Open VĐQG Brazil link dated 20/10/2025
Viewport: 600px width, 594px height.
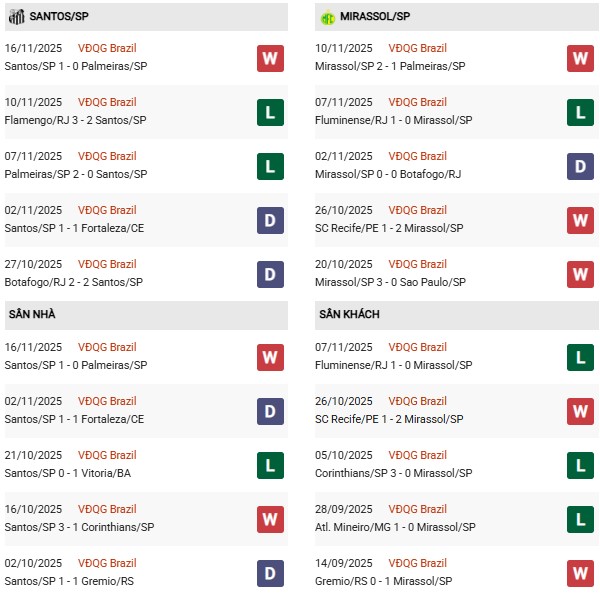(418, 264)
